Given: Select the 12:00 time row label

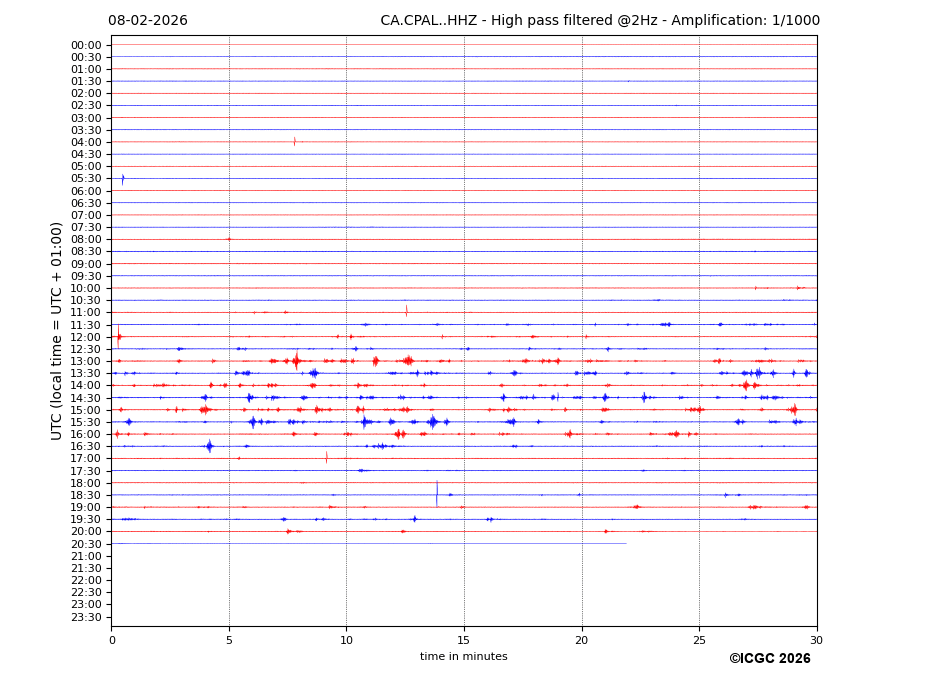Looking at the screenshot, I should 86,337.
